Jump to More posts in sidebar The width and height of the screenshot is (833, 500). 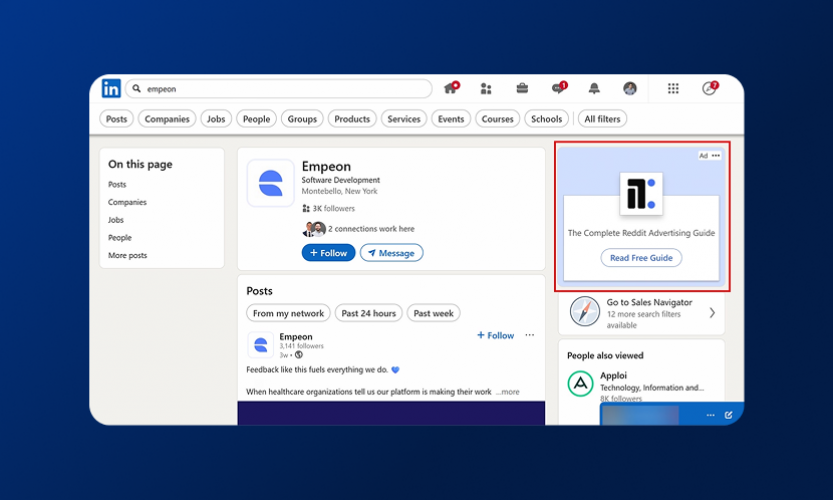tap(128, 255)
